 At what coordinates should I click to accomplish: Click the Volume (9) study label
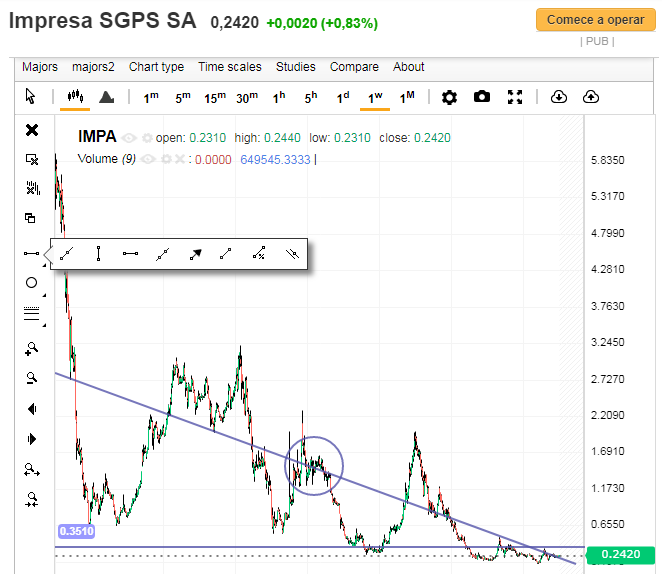click(x=106, y=159)
